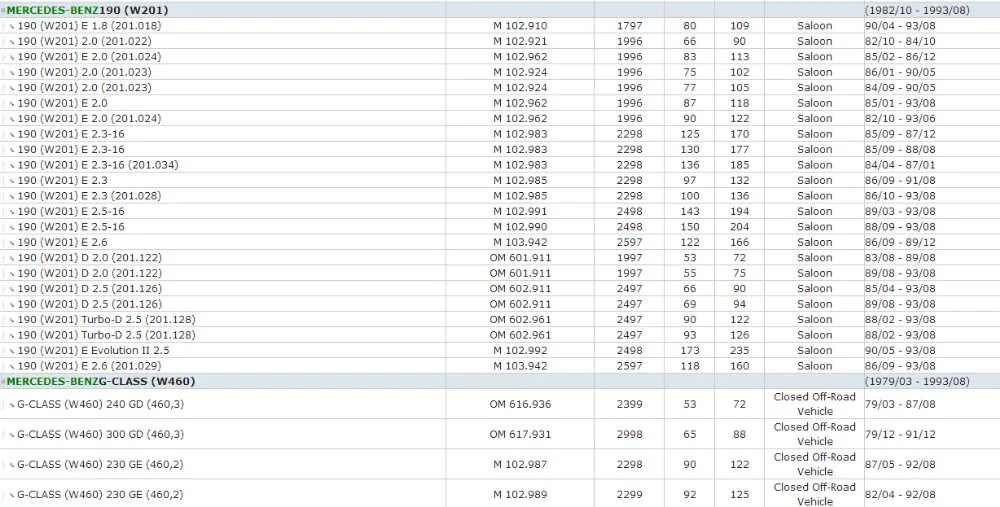
Task: Select 190 Turbo-D 2.5 row with 122 hp
Action: (x=500, y=320)
